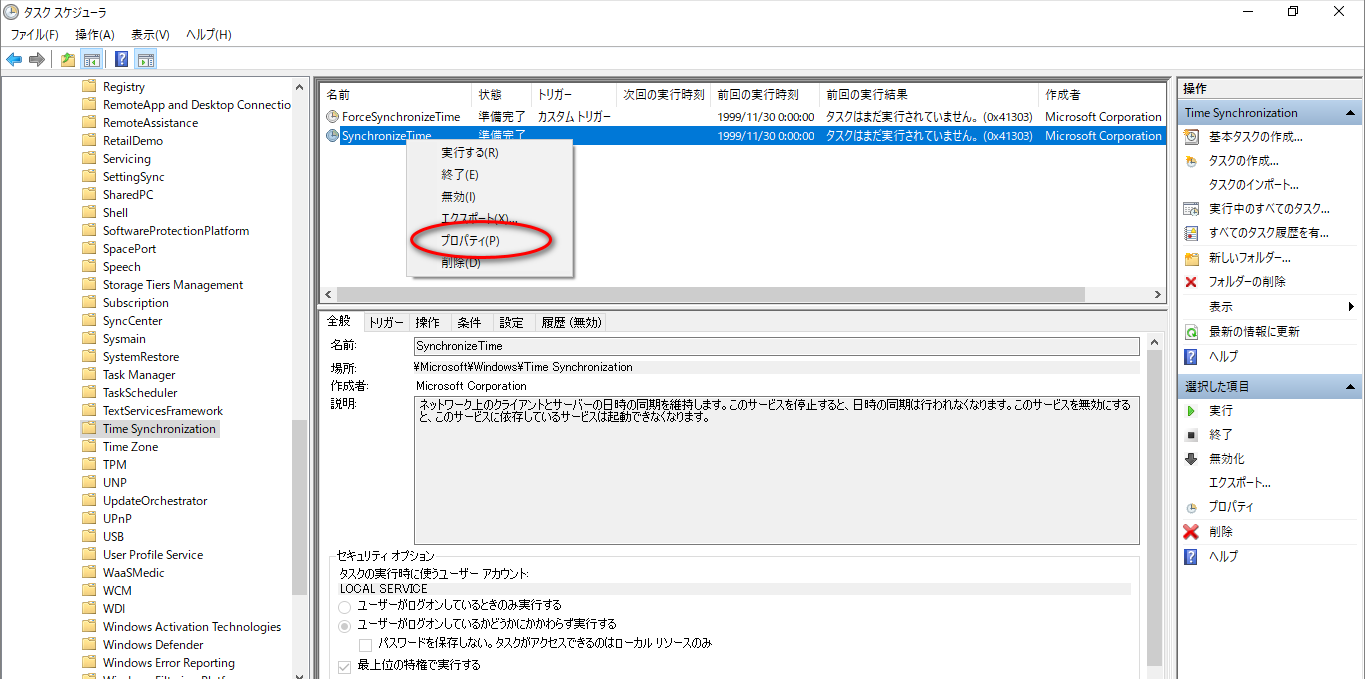
Task: Collapse the Time Synchronization actions section
Action: pyautogui.click(x=1351, y=114)
